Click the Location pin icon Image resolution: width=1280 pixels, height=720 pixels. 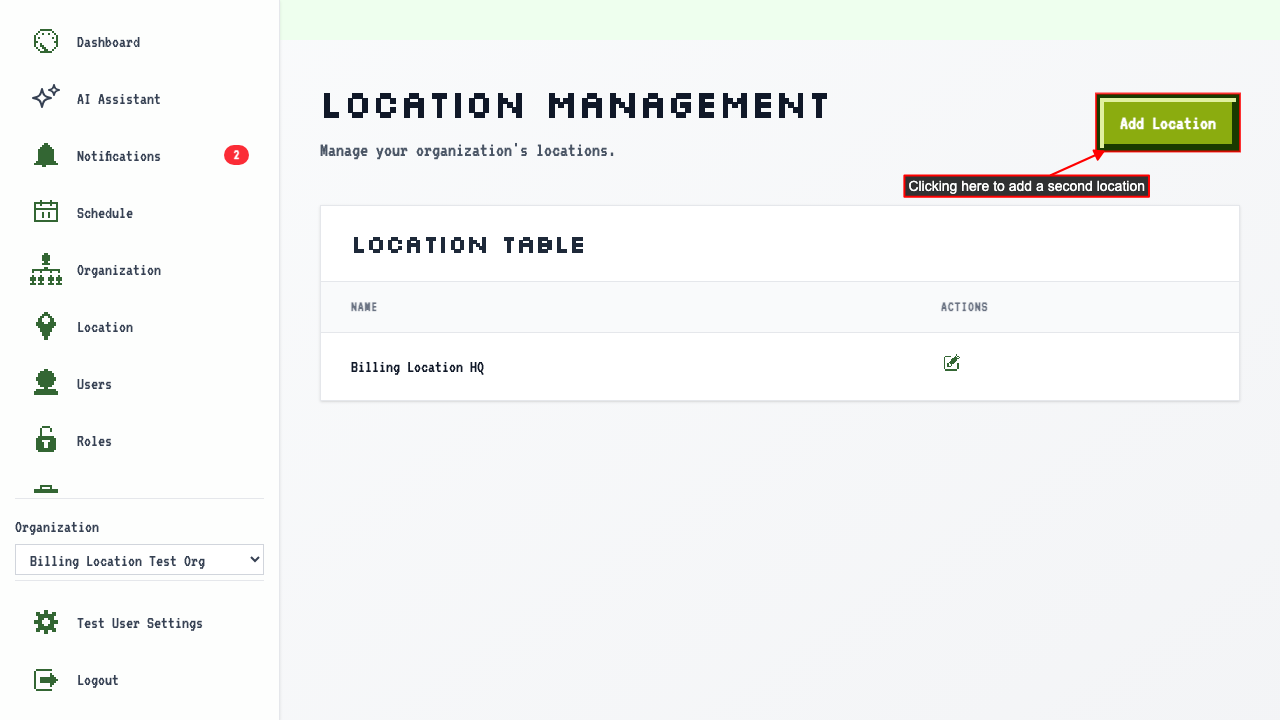46,326
